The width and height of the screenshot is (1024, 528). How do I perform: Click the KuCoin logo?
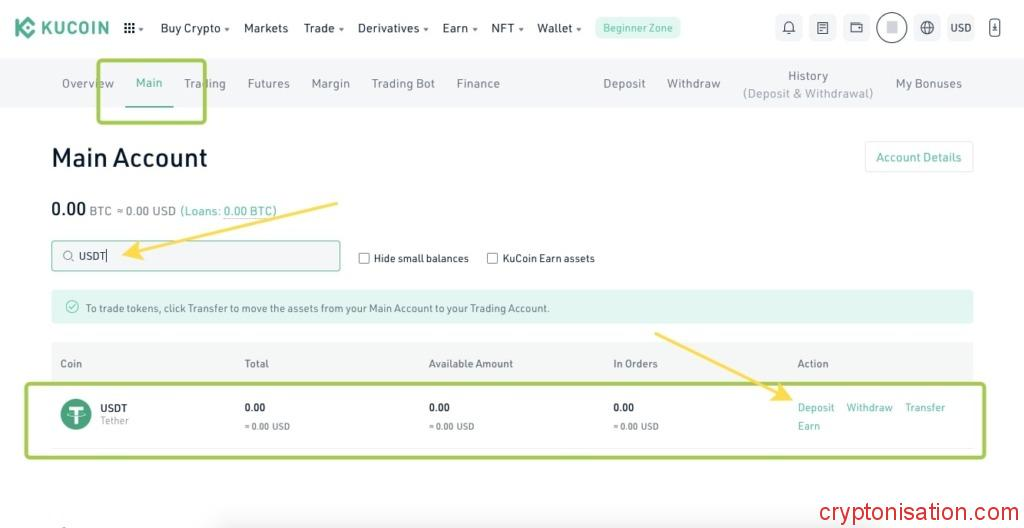[62, 28]
